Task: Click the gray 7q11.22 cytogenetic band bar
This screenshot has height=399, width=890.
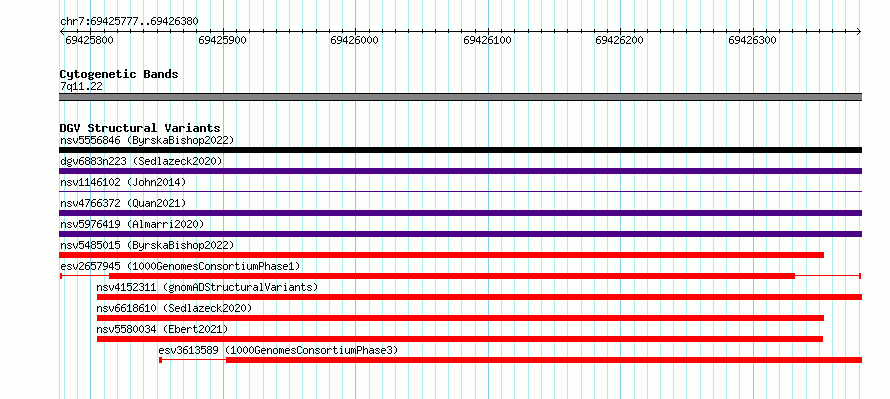Action: 461,97
